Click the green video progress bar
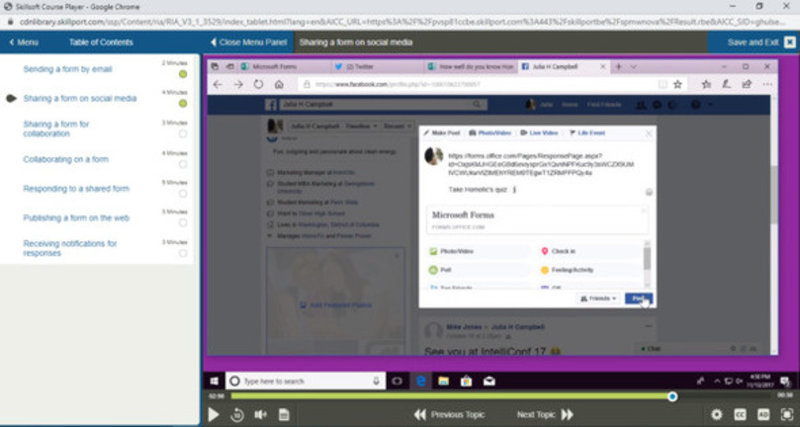This screenshot has width=800, height=427. [x=452, y=396]
